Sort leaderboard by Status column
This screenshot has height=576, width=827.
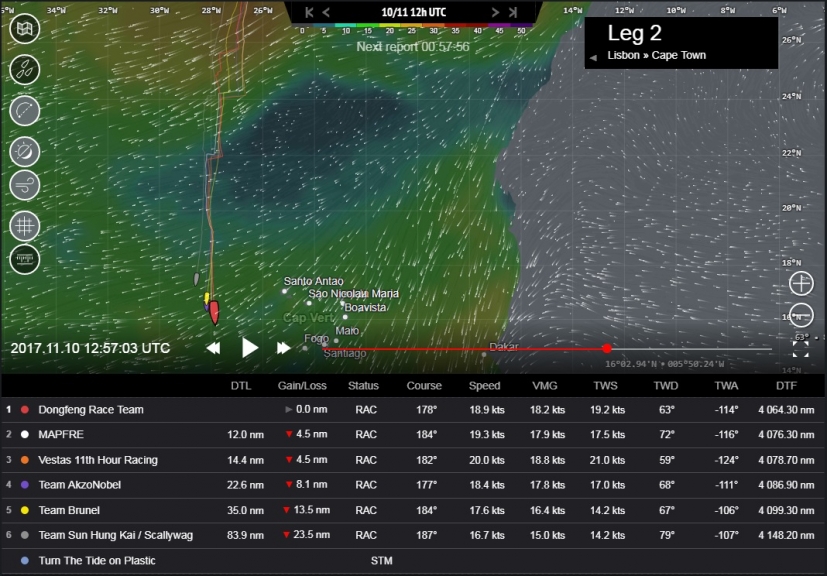tap(363, 386)
